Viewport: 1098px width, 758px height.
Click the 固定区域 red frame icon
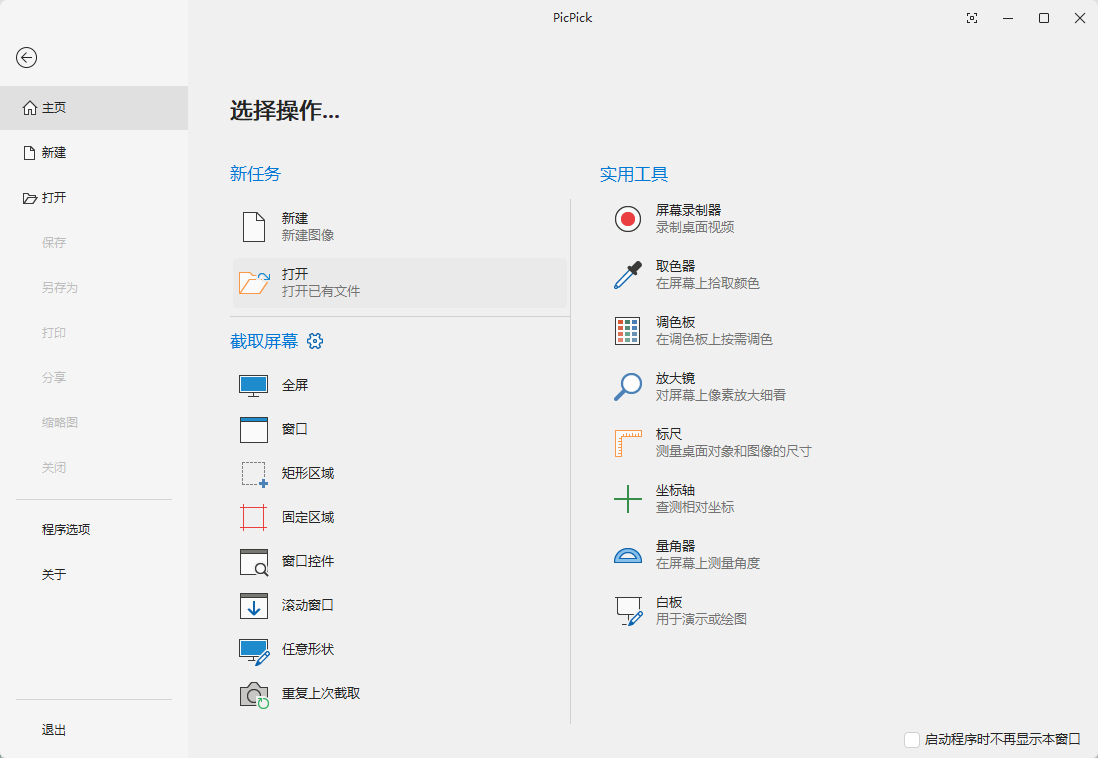pyautogui.click(x=253, y=518)
